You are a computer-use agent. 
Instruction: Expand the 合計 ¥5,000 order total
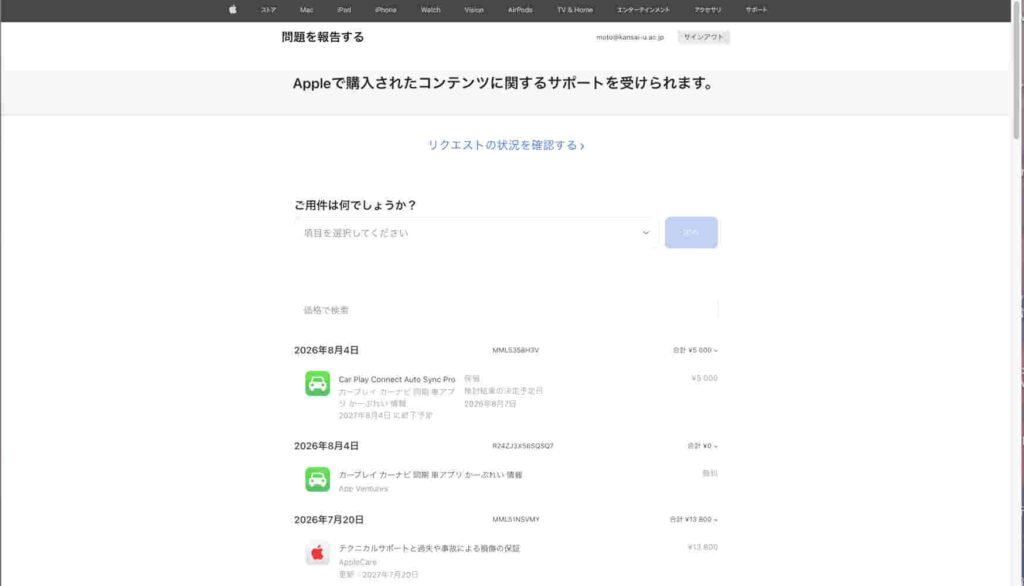(x=695, y=350)
